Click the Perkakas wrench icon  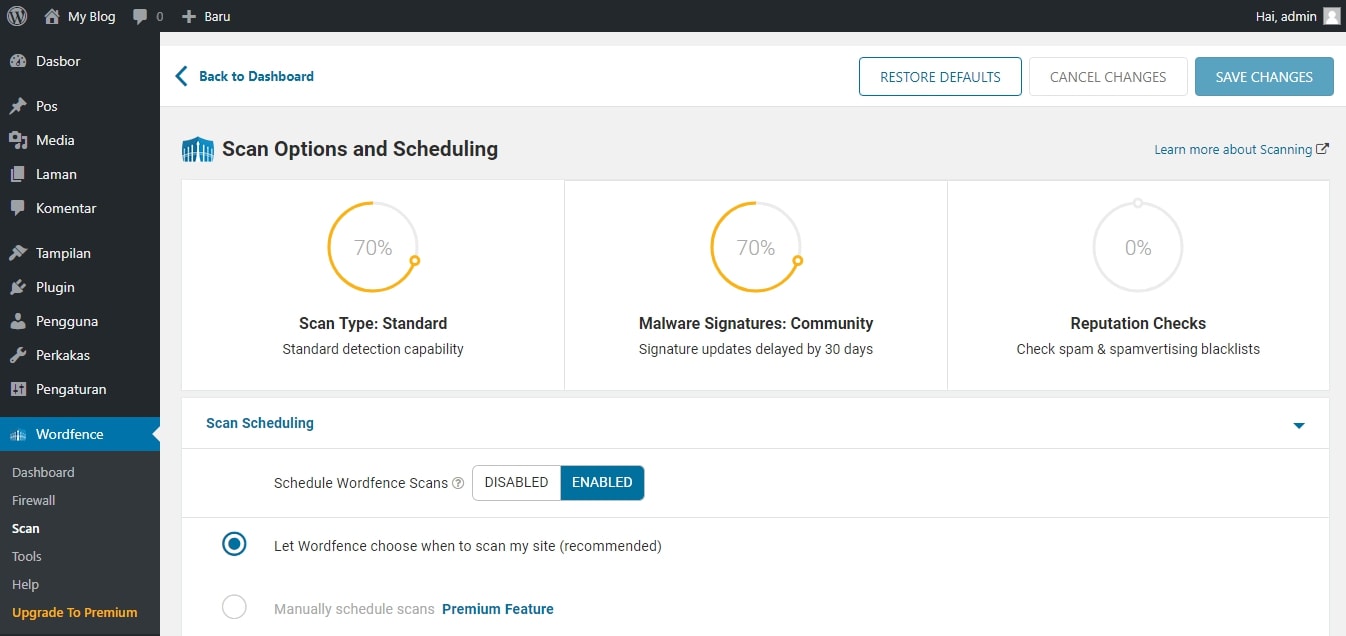tap(18, 355)
